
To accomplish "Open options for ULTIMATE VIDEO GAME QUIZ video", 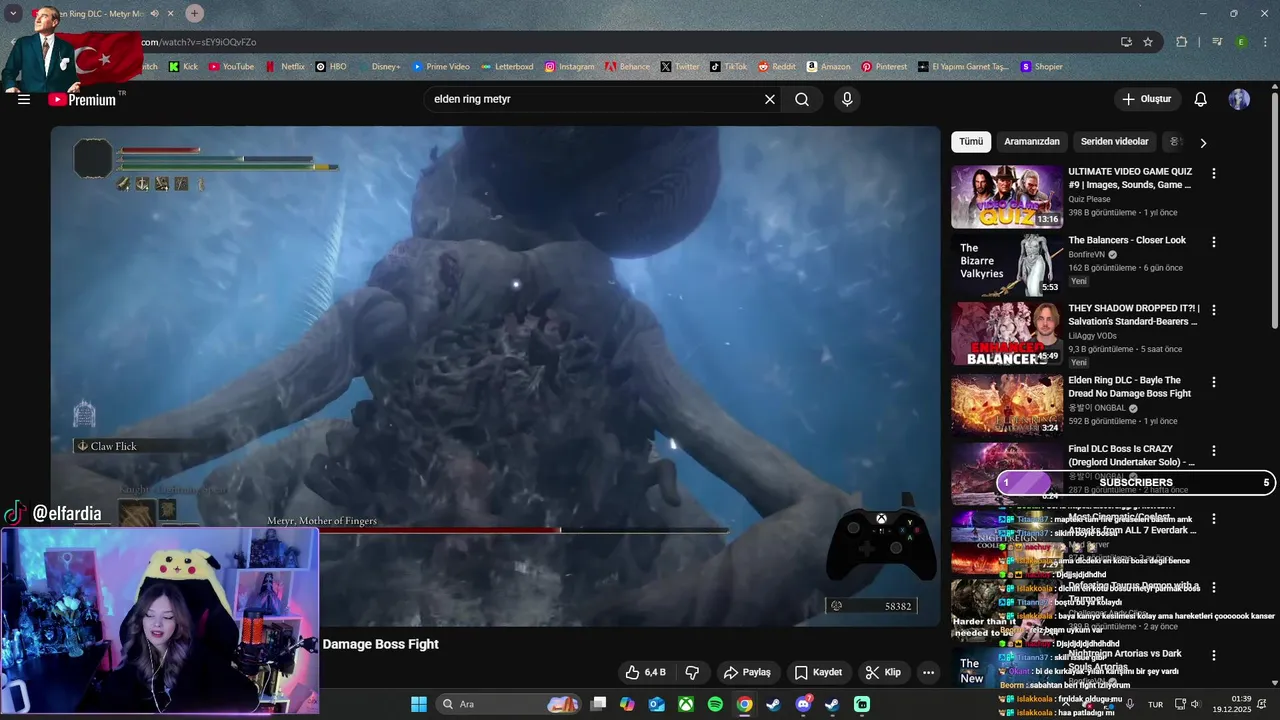I will coord(1214,173).
